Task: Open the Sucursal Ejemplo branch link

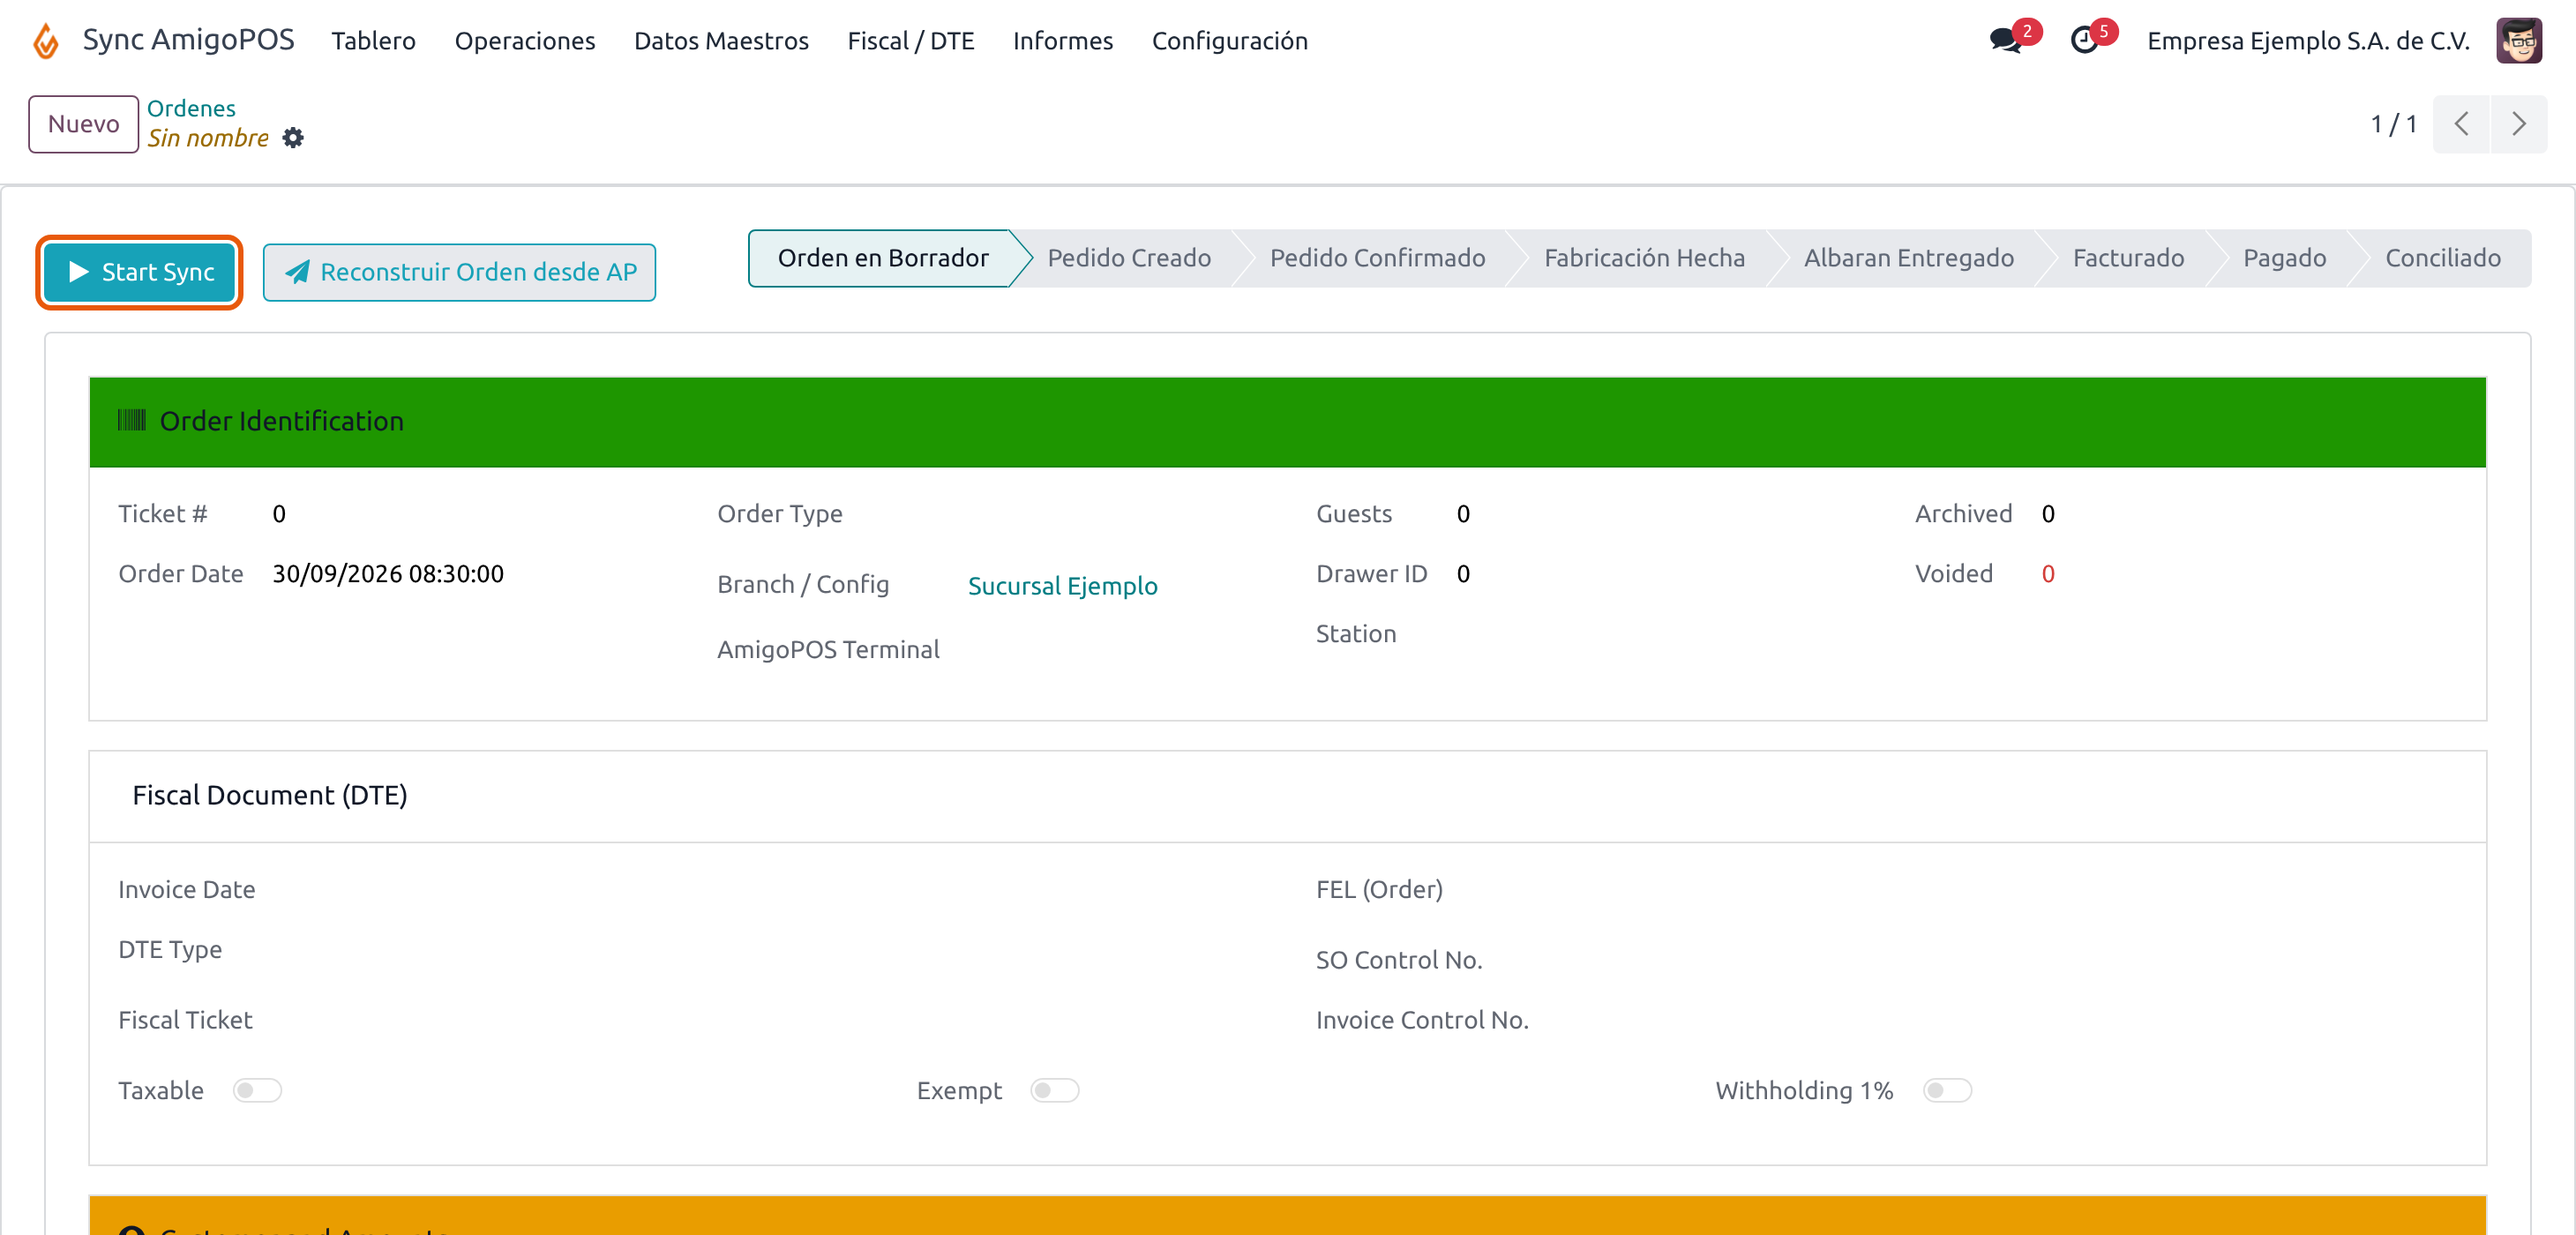Action: pos(1062,586)
